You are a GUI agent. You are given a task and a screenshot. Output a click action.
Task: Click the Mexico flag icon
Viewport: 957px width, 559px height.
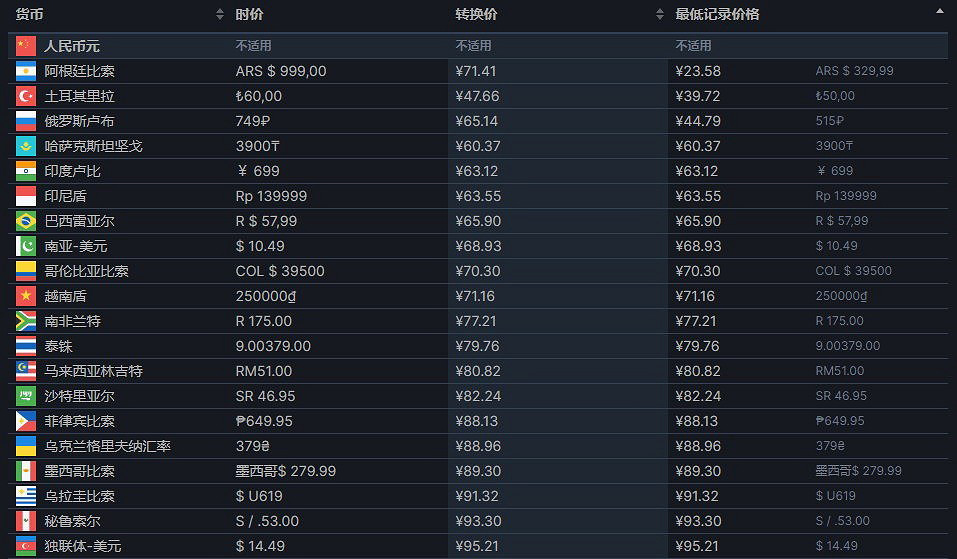pyautogui.click(x=26, y=471)
